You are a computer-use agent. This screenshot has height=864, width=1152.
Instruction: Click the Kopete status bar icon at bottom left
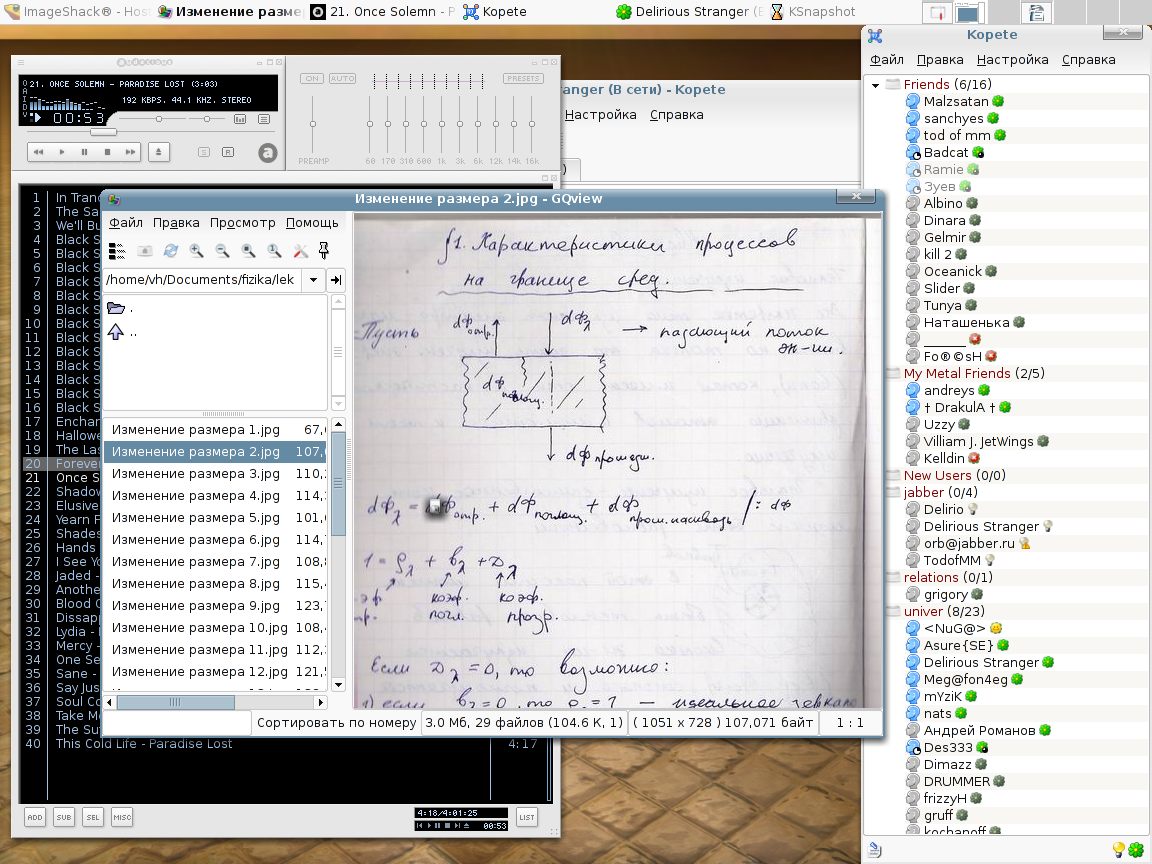tap(874, 849)
